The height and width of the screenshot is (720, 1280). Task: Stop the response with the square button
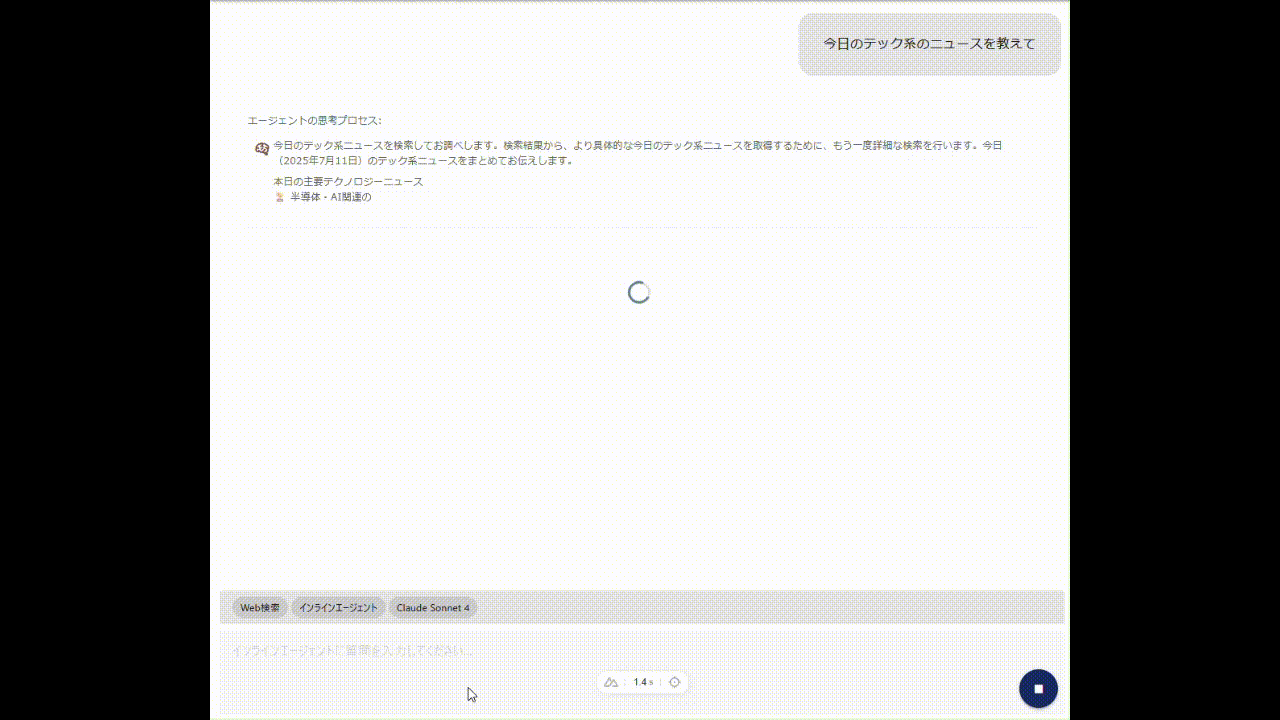click(x=1038, y=689)
